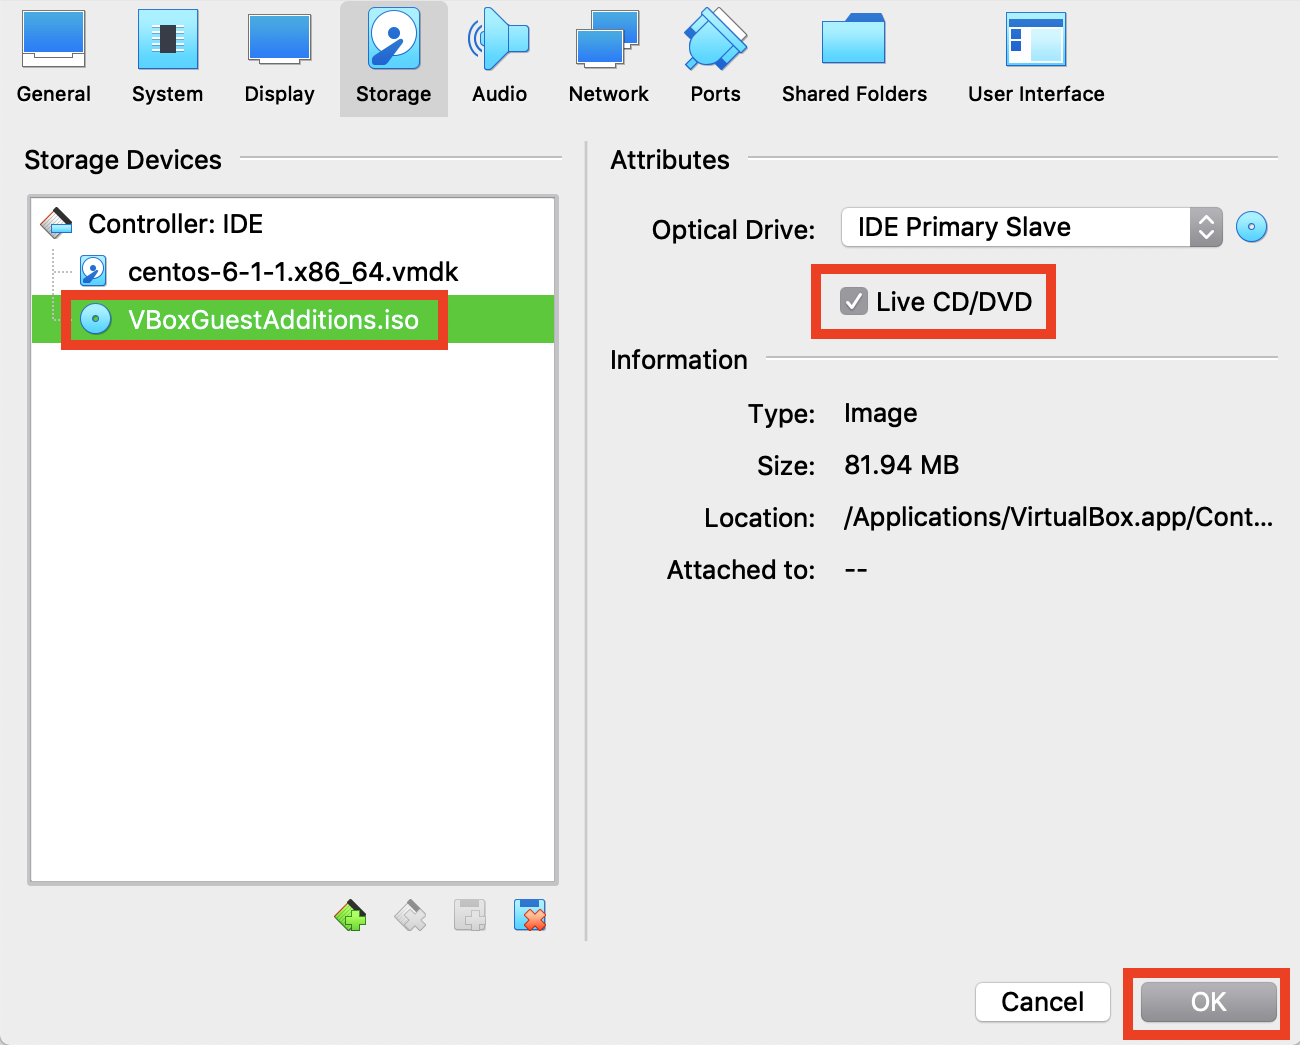Click the CD icon beside VBoxGuestAdditions.iso
Image resolution: width=1300 pixels, height=1045 pixels.
95,319
